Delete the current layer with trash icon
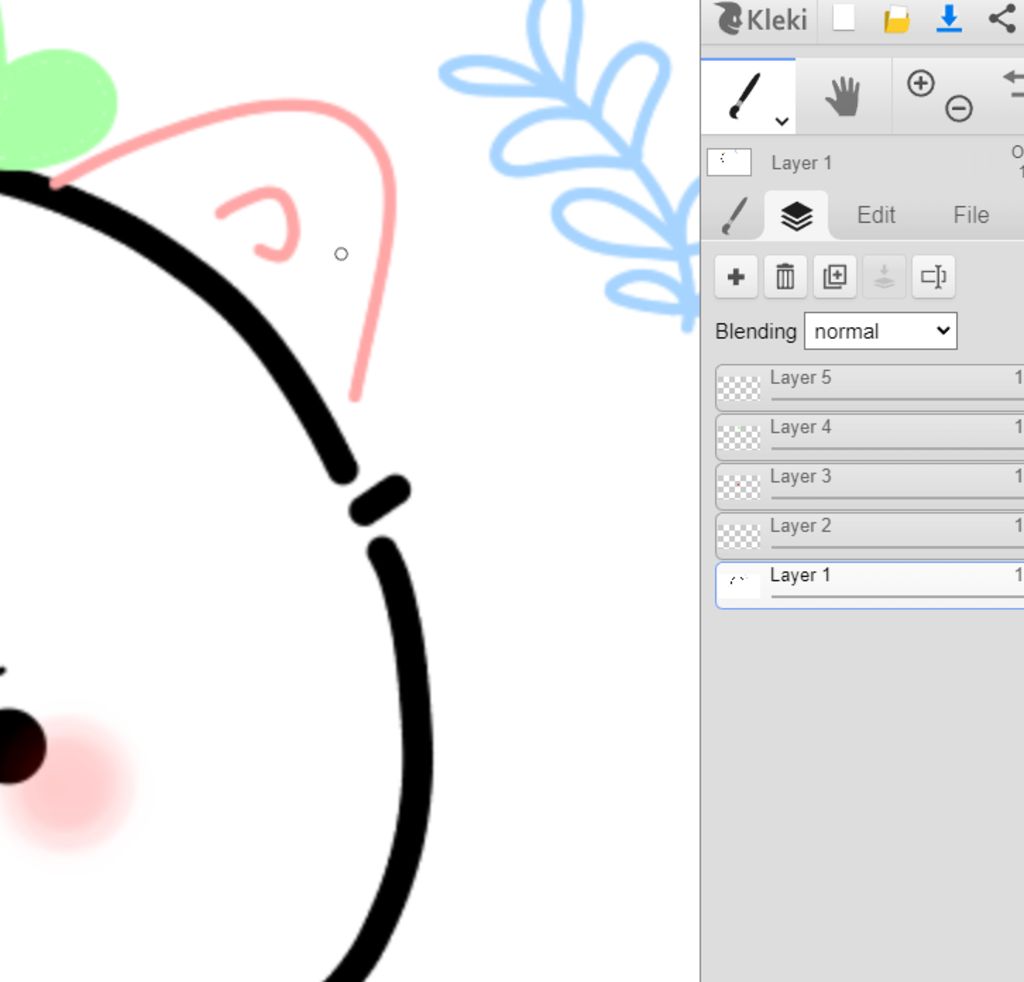Viewport: 1024px width, 982px height. (x=785, y=277)
